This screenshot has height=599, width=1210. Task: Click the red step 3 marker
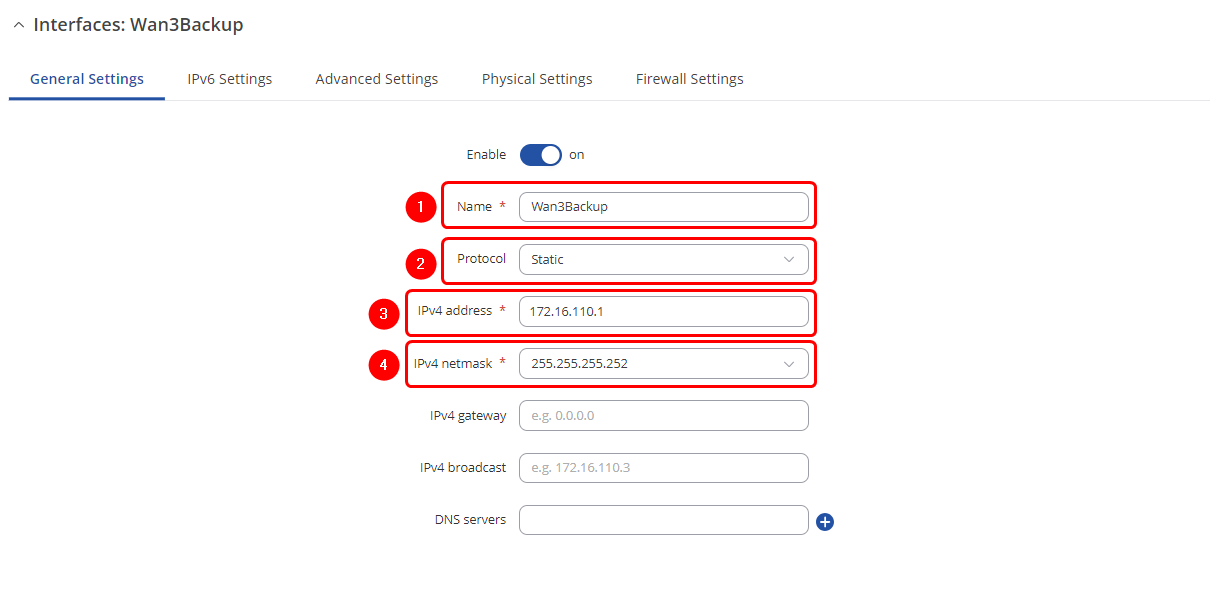click(383, 315)
